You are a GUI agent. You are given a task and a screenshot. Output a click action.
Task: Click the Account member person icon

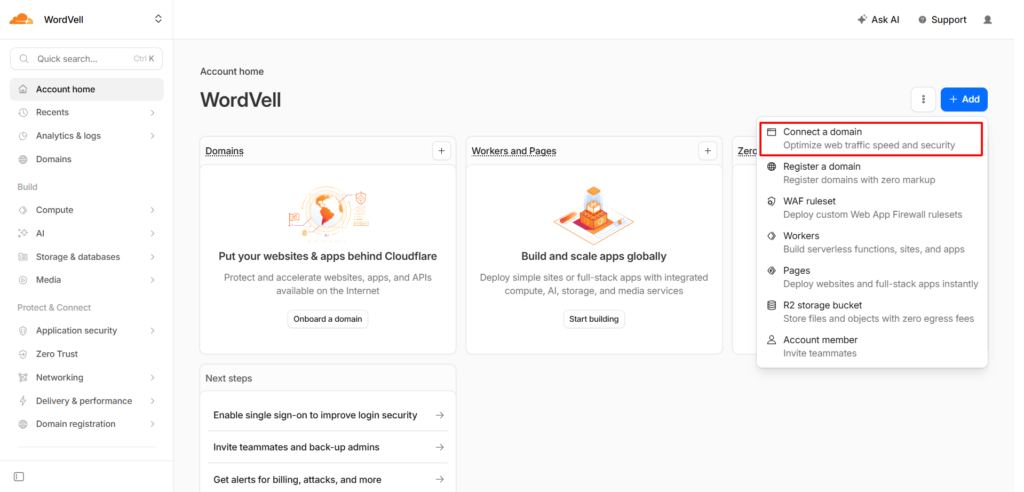tap(771, 340)
